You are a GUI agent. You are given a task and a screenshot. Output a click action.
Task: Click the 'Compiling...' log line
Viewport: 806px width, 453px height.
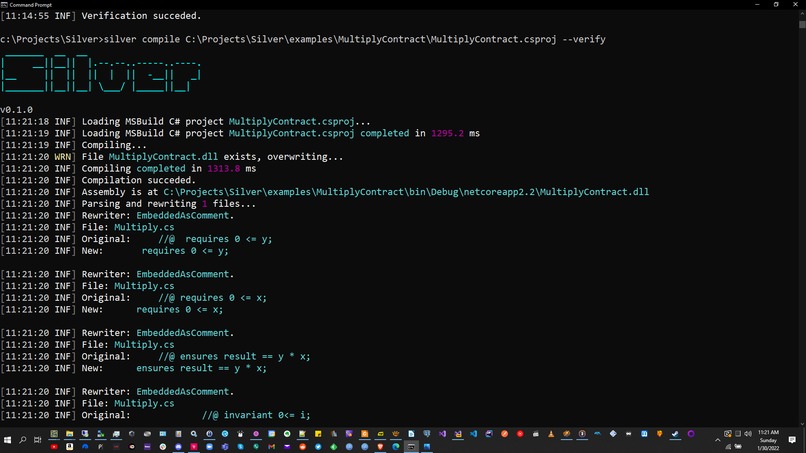tap(114, 145)
